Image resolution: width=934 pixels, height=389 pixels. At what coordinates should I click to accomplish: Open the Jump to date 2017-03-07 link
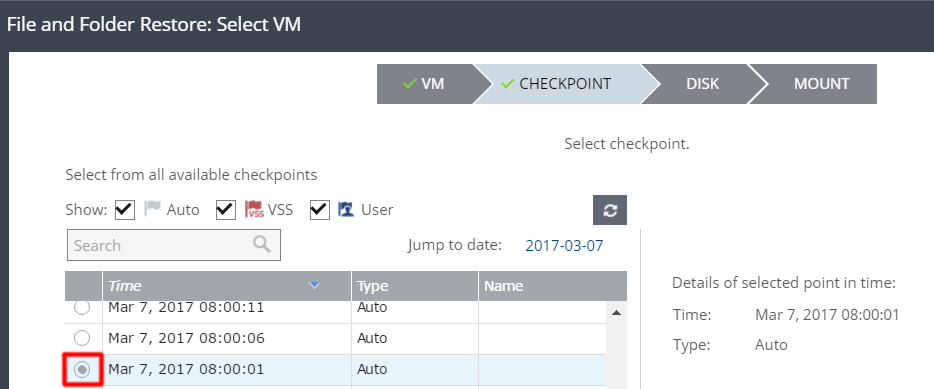pyautogui.click(x=564, y=245)
